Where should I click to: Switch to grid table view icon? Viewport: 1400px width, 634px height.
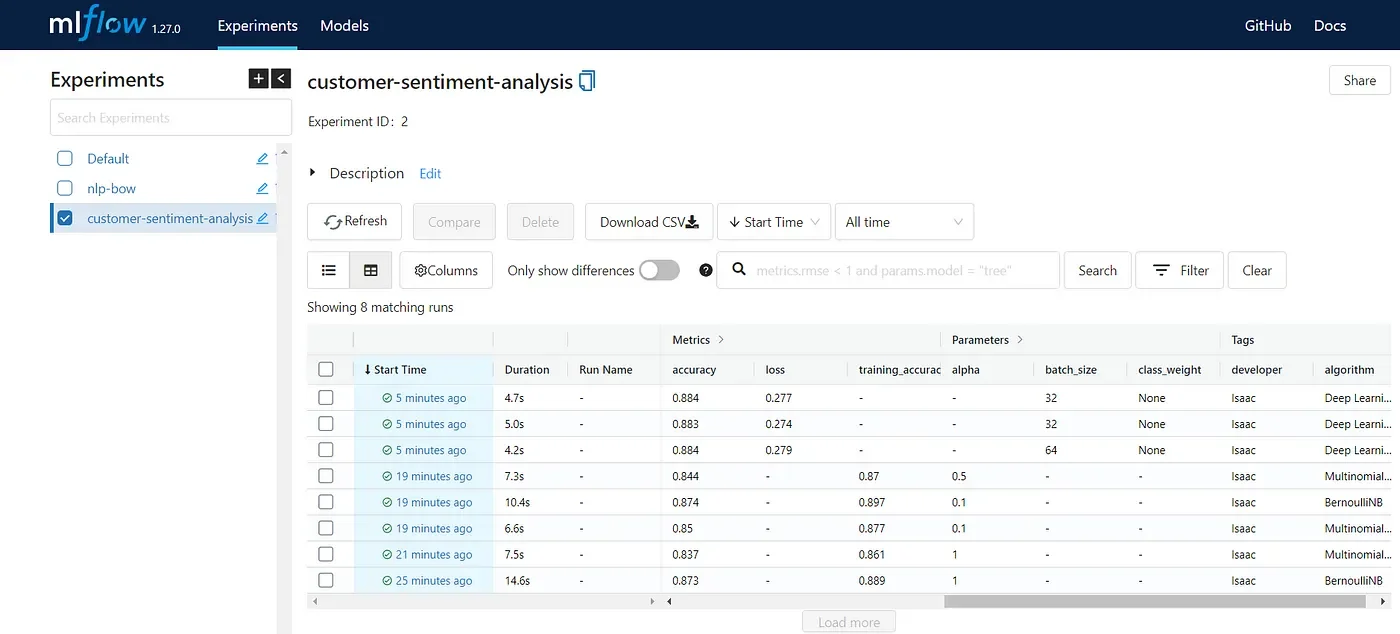tap(370, 270)
